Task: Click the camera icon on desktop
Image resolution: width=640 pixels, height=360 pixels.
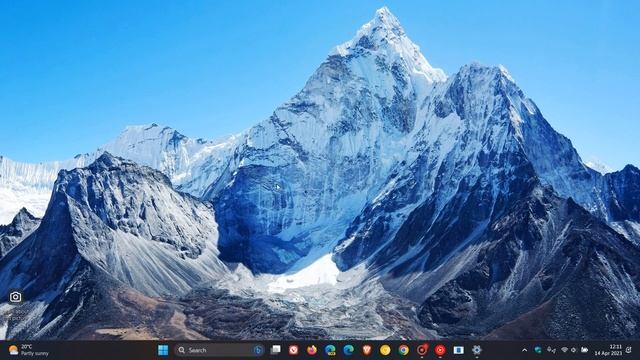Action: 16,297
